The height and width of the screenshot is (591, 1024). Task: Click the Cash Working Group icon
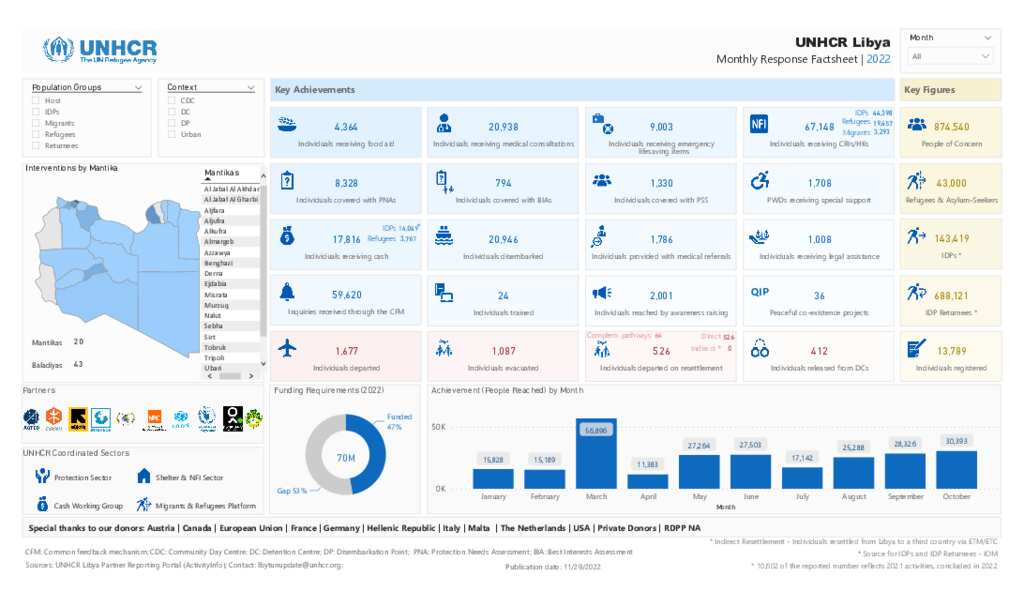pos(42,503)
